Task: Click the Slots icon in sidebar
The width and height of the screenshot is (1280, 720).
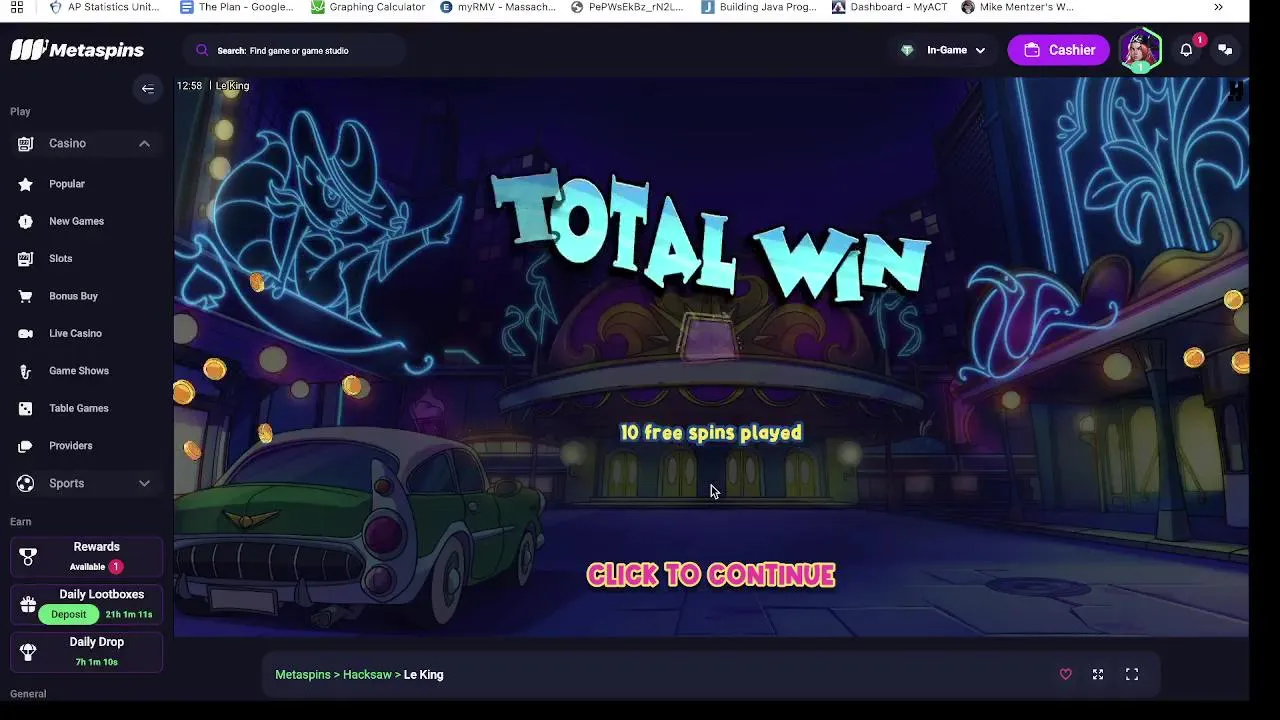Action: pos(26,258)
